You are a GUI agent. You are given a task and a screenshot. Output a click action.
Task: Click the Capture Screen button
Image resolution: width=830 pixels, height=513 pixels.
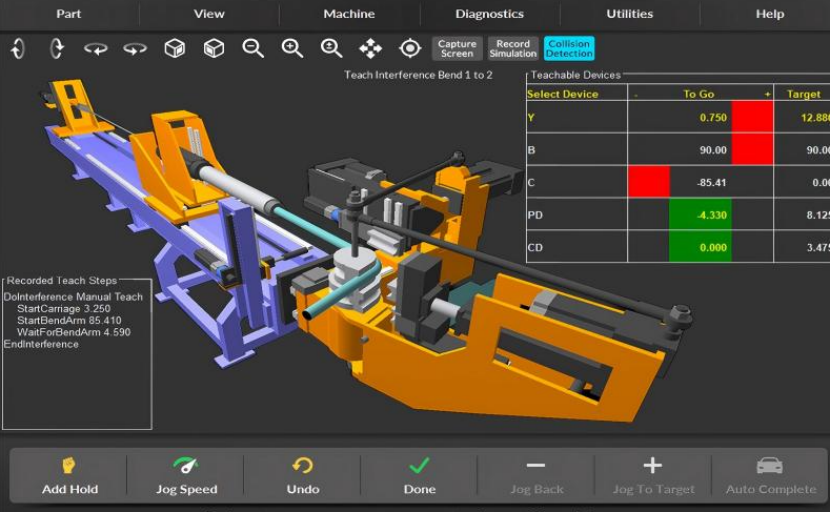coord(457,49)
